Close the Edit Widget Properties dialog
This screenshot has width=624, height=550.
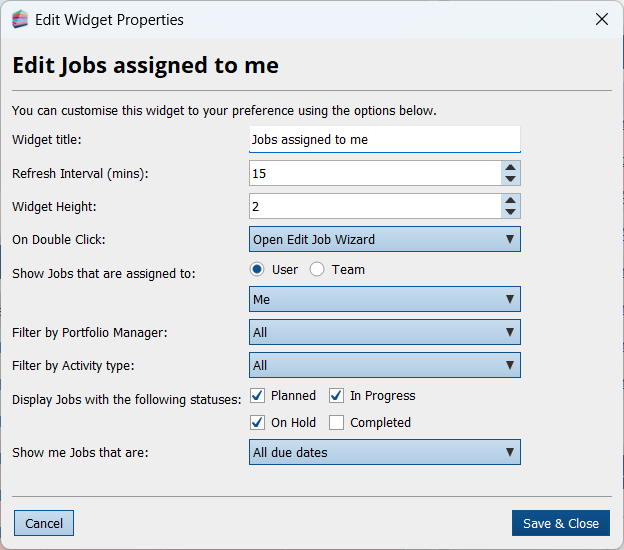pos(601,19)
